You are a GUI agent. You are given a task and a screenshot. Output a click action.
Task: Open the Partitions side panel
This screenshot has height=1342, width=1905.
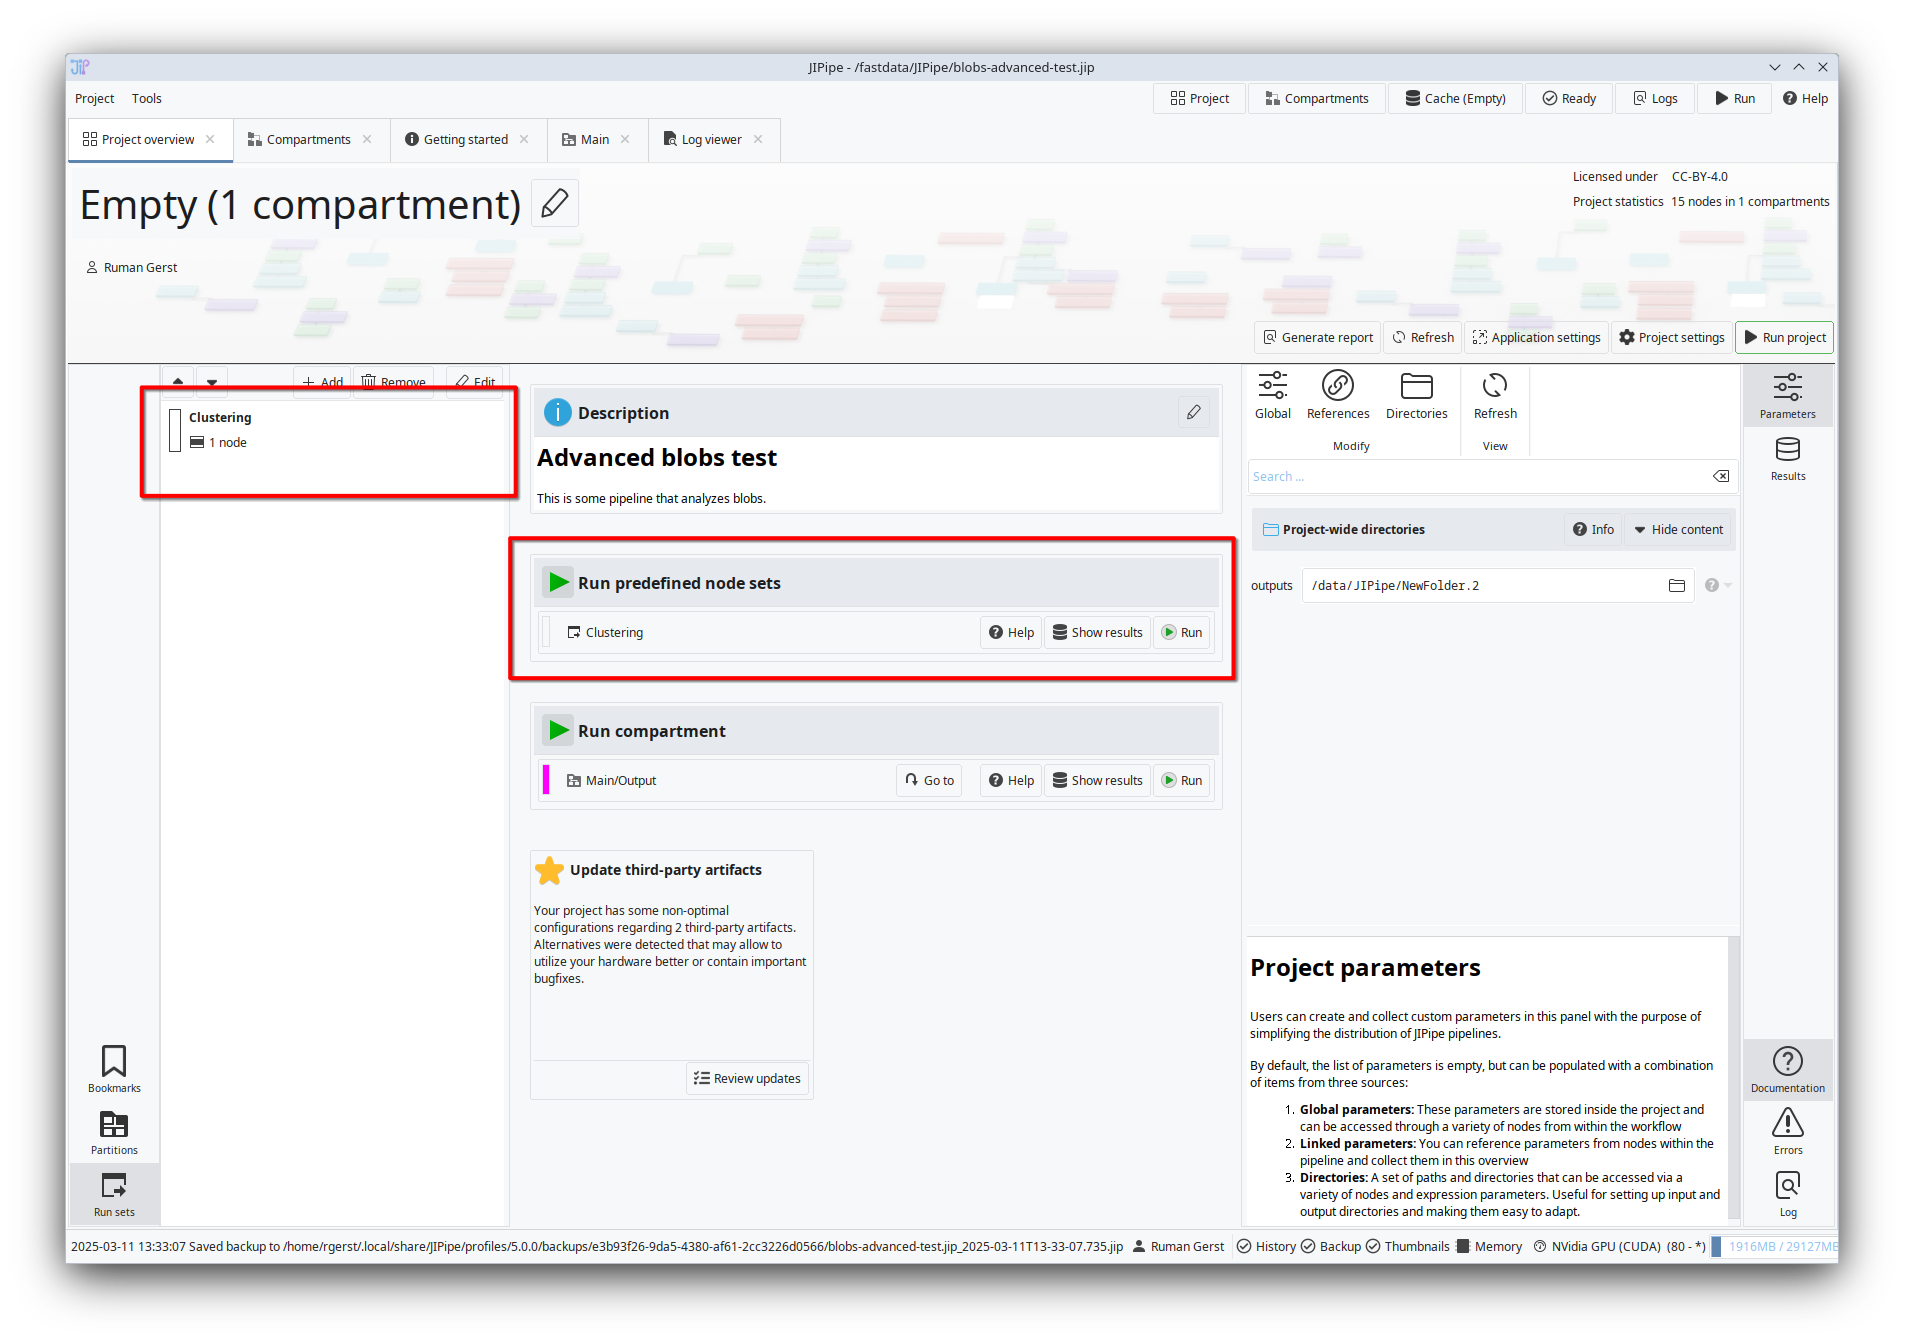click(x=114, y=1133)
